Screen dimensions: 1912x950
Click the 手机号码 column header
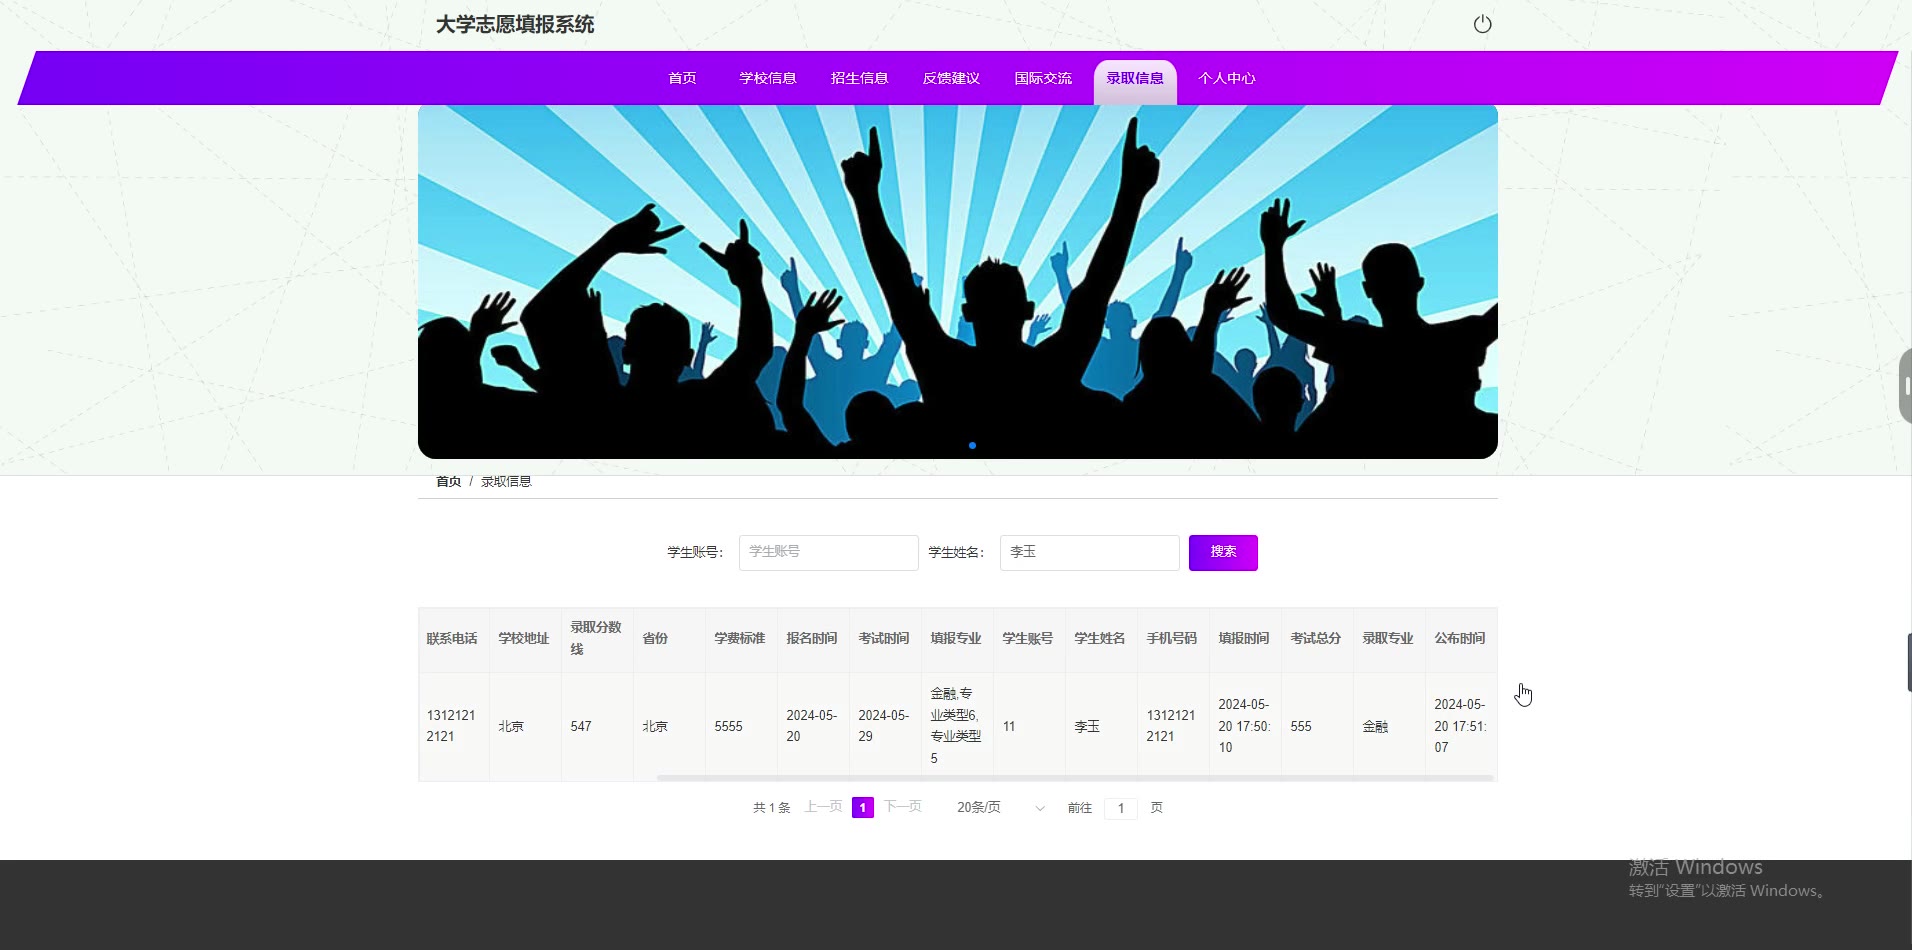1172,638
